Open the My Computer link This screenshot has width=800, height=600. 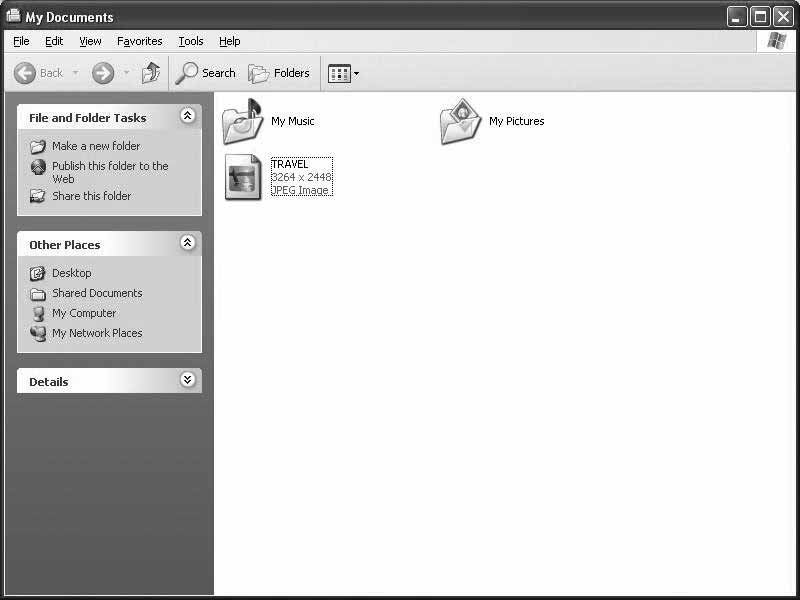84,313
